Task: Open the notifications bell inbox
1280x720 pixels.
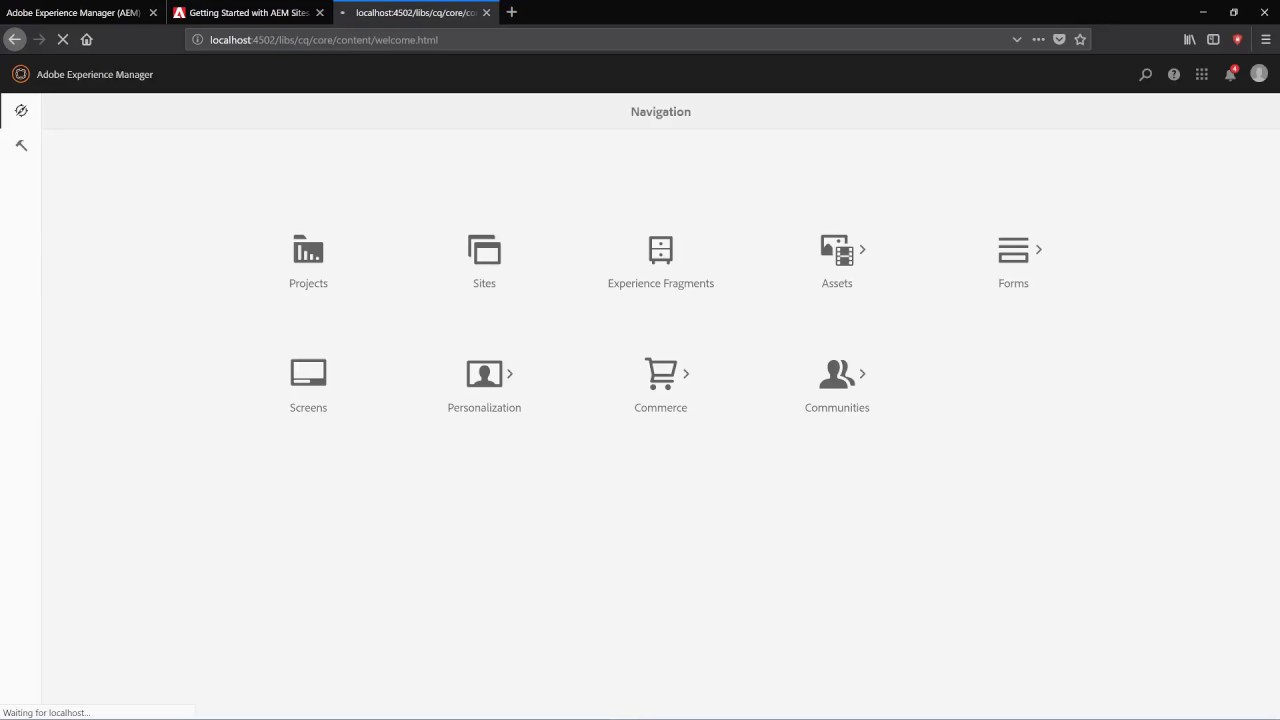Action: click(1231, 74)
